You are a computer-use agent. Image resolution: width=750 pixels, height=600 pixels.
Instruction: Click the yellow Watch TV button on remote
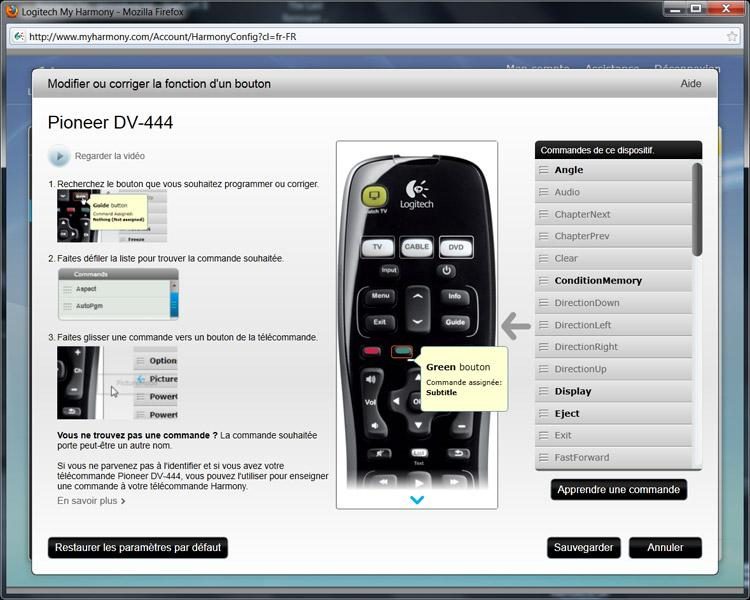coord(375,196)
